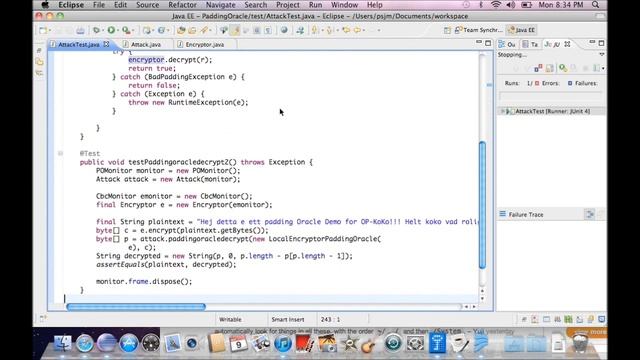Viewport: 640px width, 360px height.
Task: Click the Run External Tools icon
Action: tap(126, 30)
